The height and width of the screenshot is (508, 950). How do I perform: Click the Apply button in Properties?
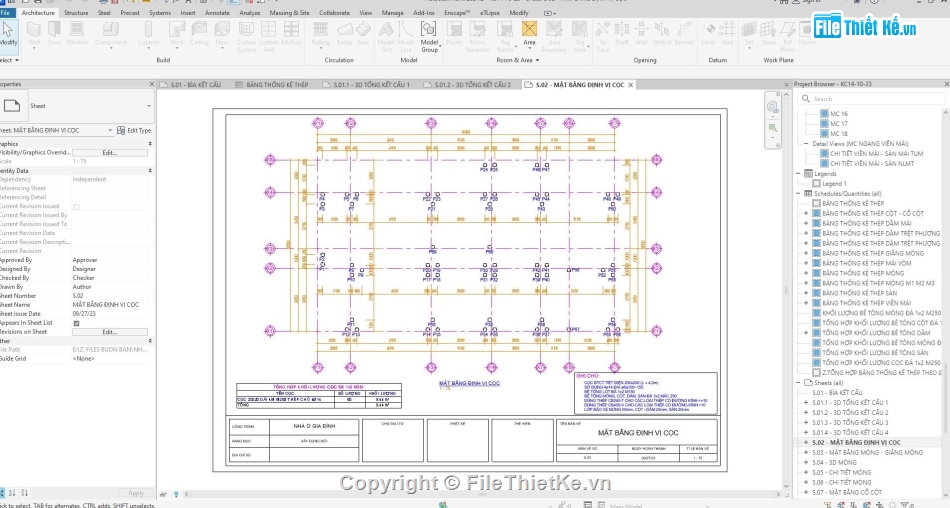(136, 493)
